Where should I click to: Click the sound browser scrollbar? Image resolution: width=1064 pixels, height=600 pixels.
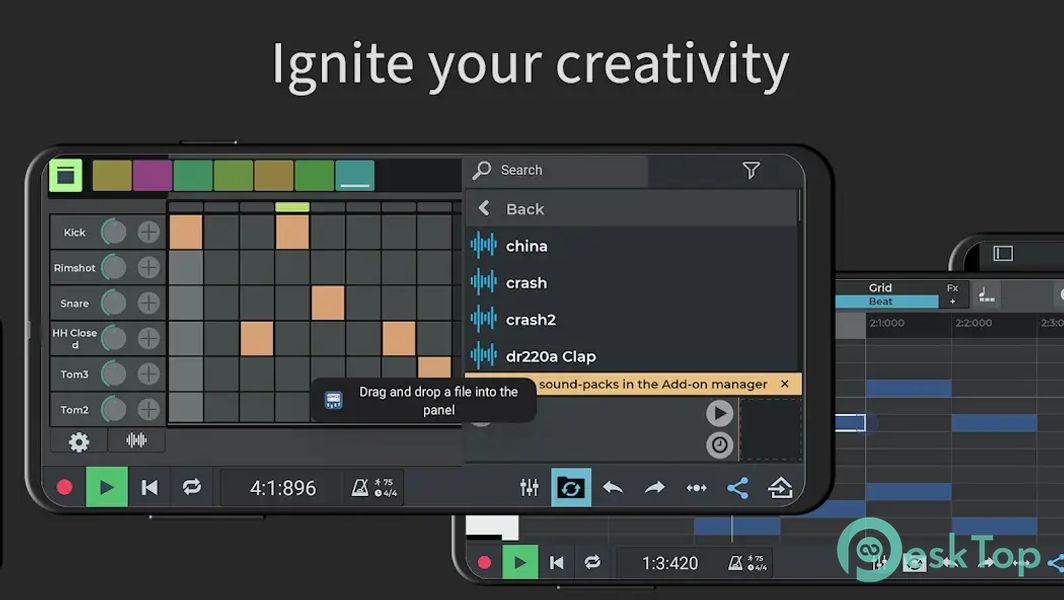point(799,205)
